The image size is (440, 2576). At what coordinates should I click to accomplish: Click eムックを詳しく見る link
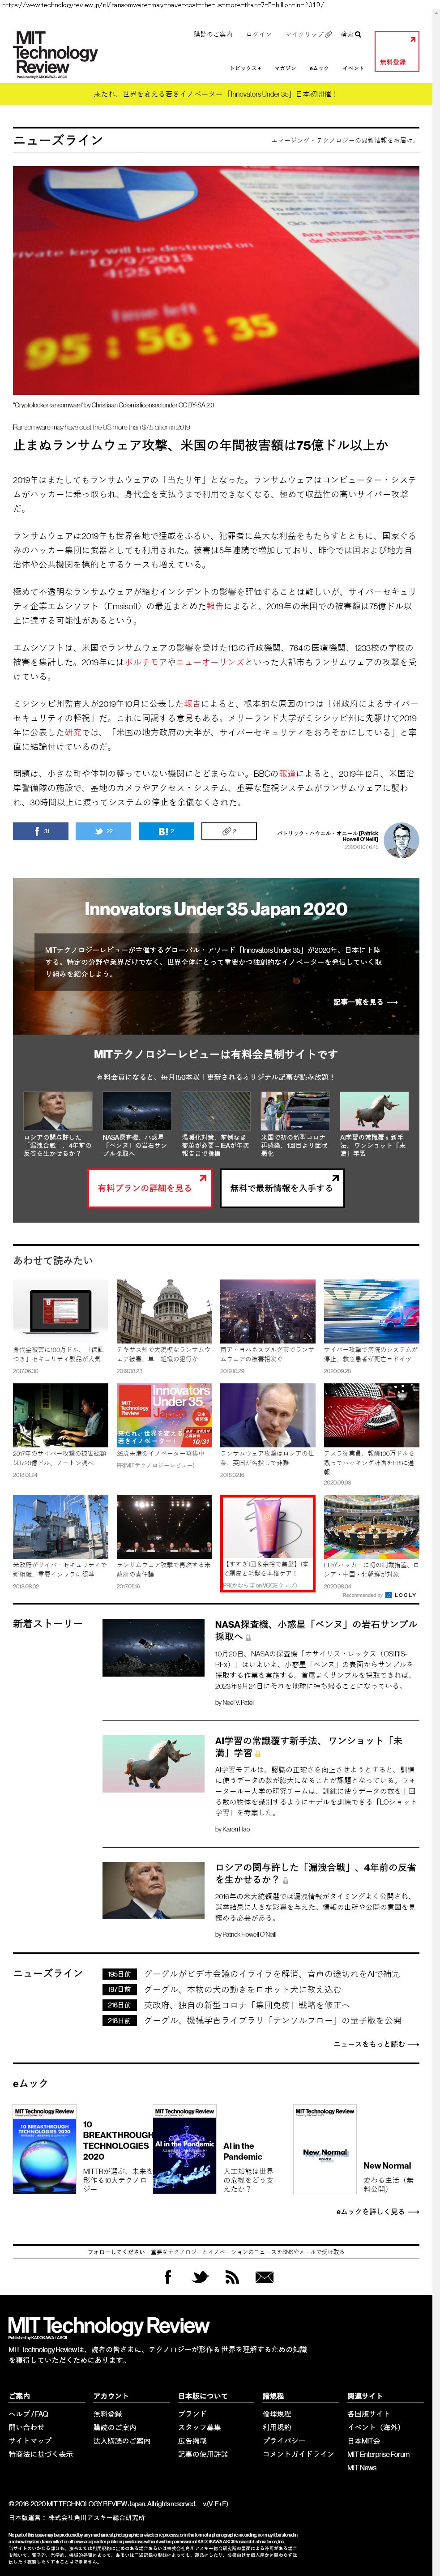[378, 2212]
